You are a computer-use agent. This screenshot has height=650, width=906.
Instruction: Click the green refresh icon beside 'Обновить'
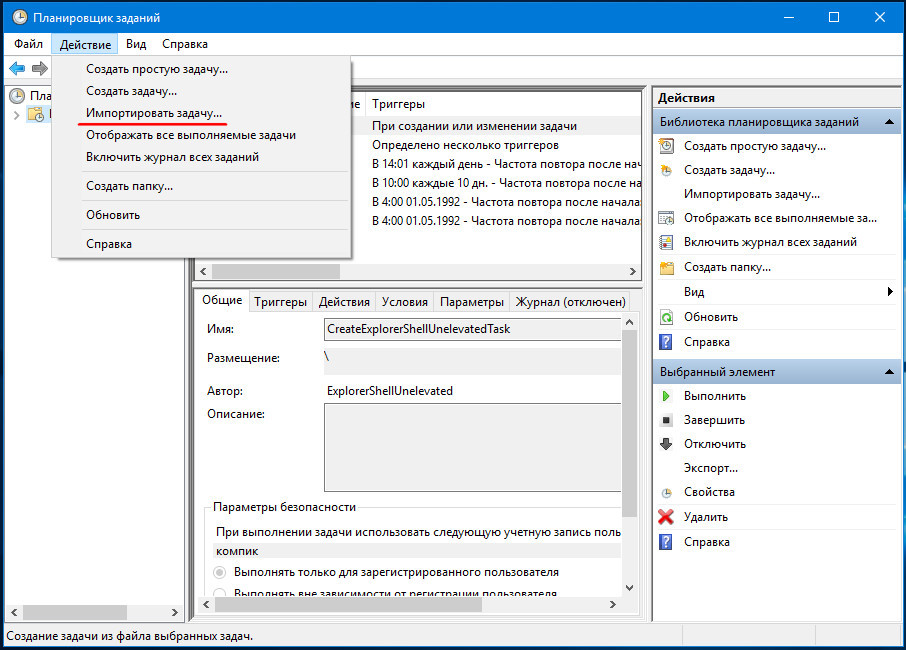(667, 317)
